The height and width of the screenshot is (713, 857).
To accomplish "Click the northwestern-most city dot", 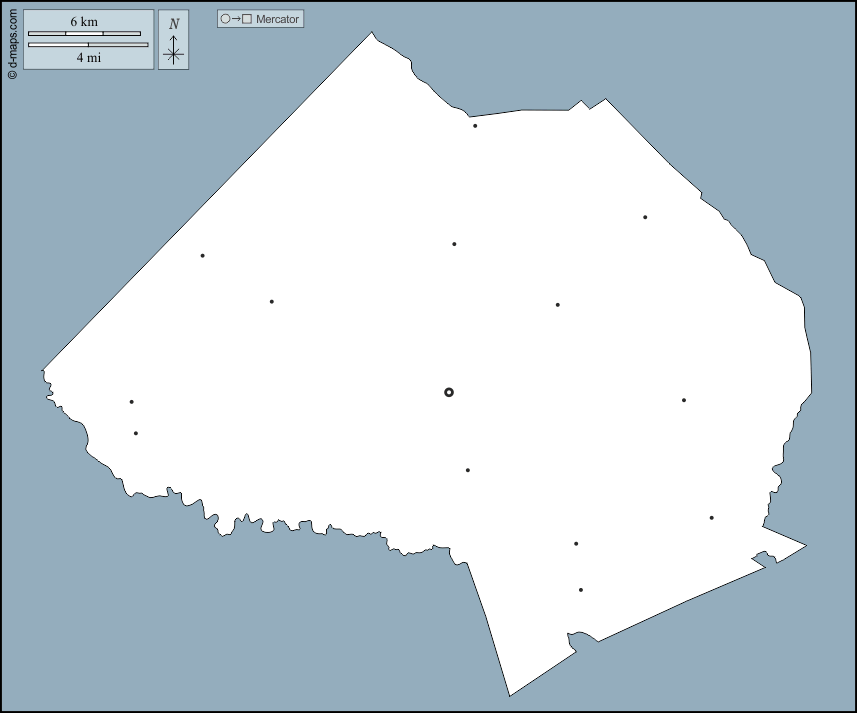I will tap(202, 256).
